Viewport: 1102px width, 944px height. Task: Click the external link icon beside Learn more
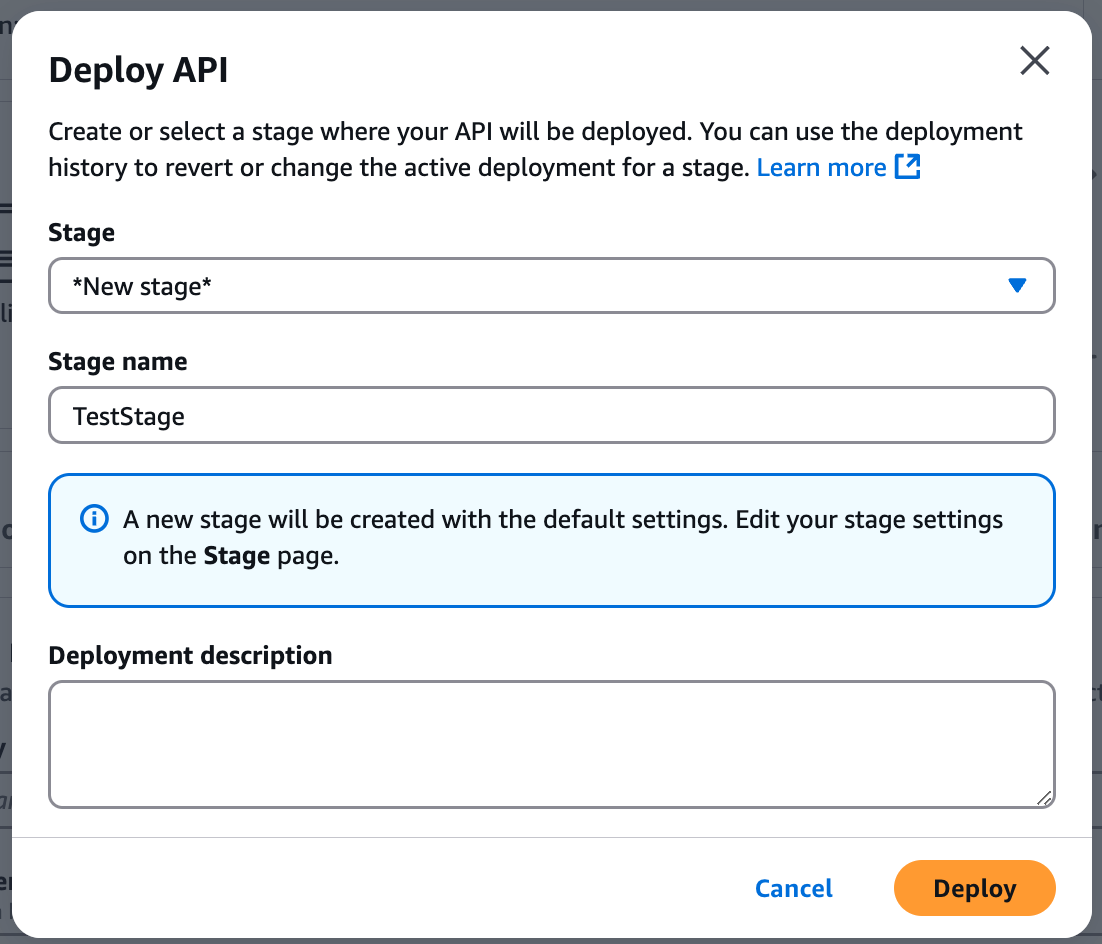(x=908, y=167)
